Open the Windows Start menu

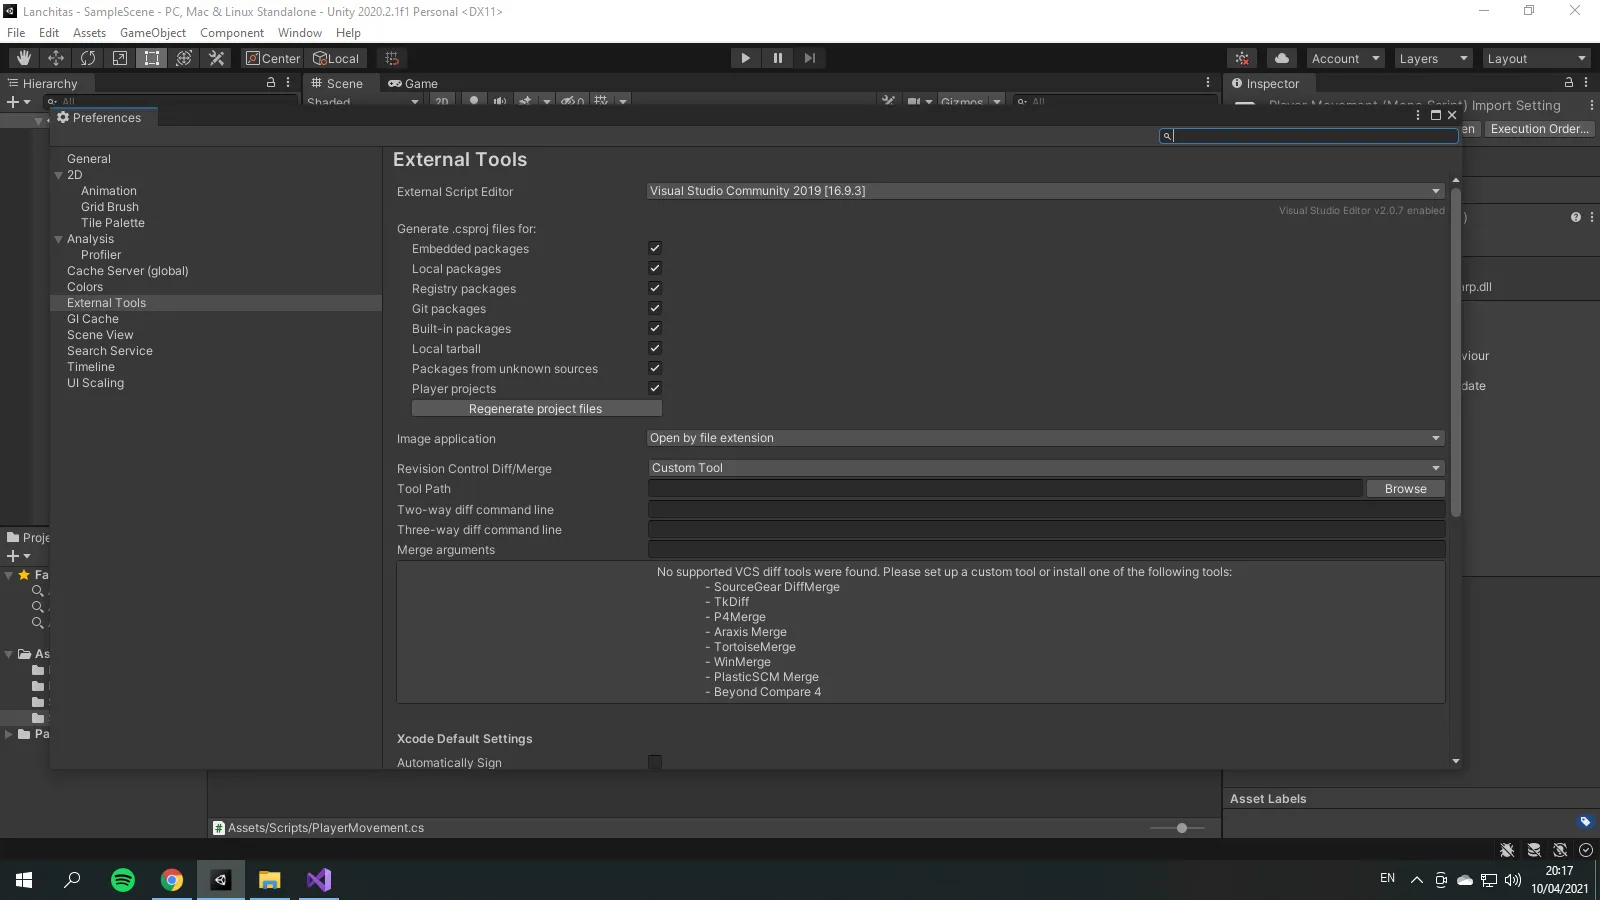(24, 880)
